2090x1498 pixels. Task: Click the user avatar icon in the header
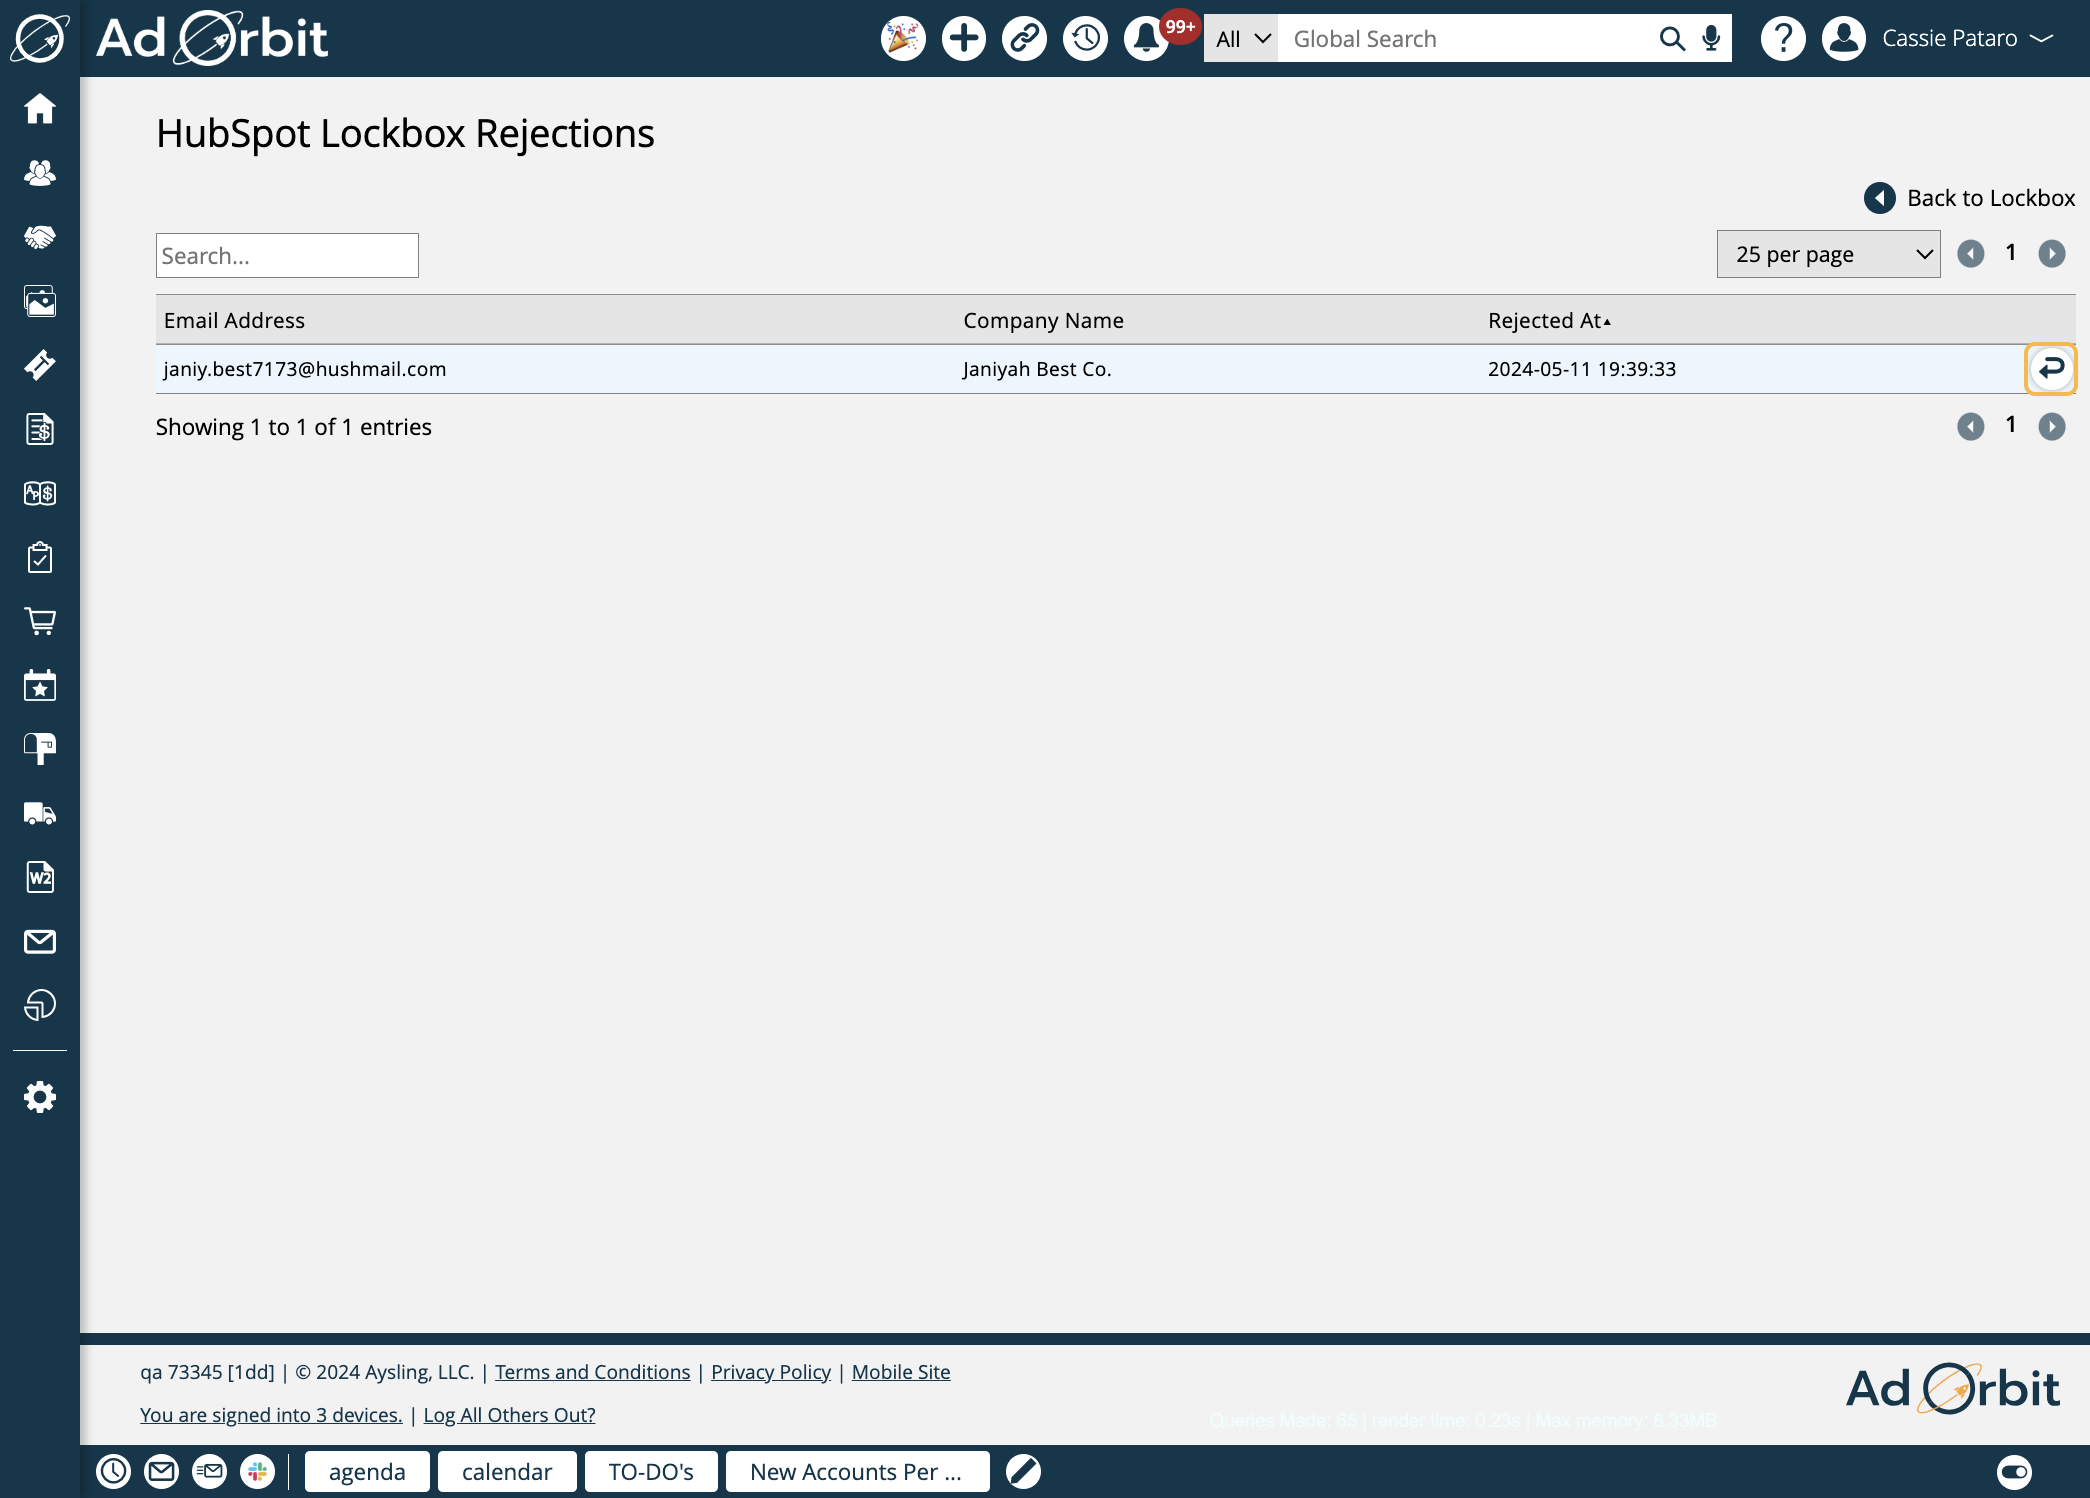(1844, 39)
